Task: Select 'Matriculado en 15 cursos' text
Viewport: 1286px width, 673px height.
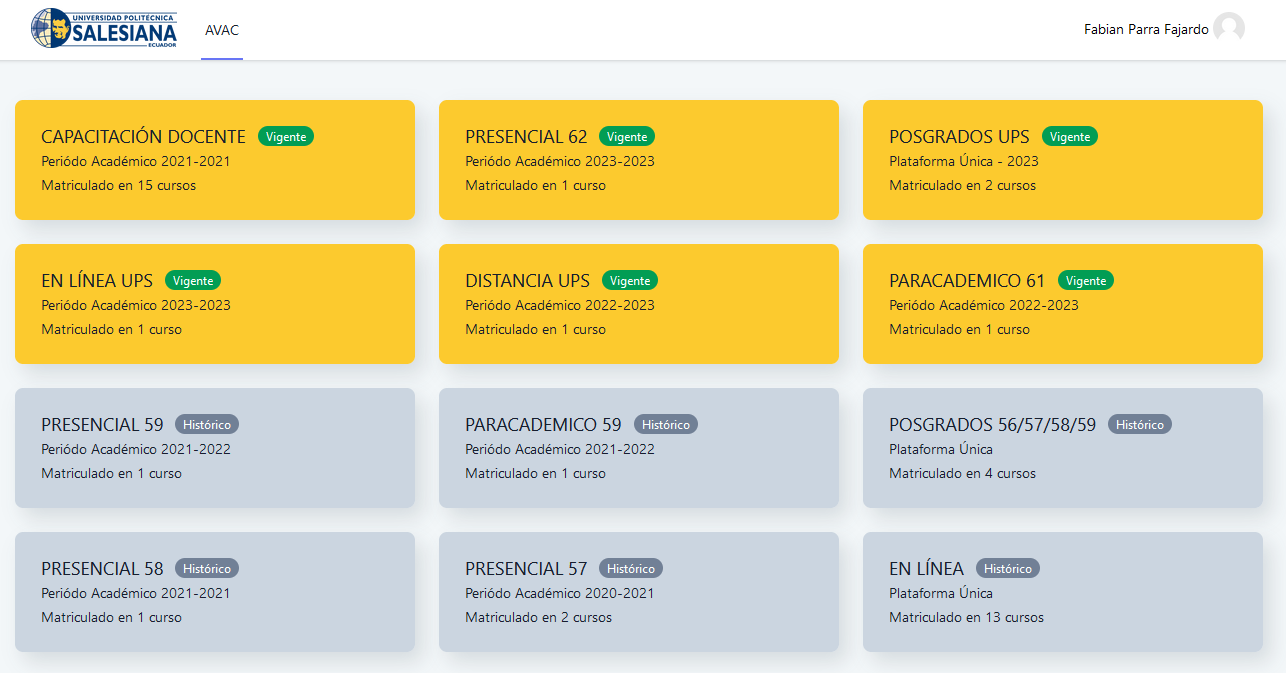Action: coord(118,185)
